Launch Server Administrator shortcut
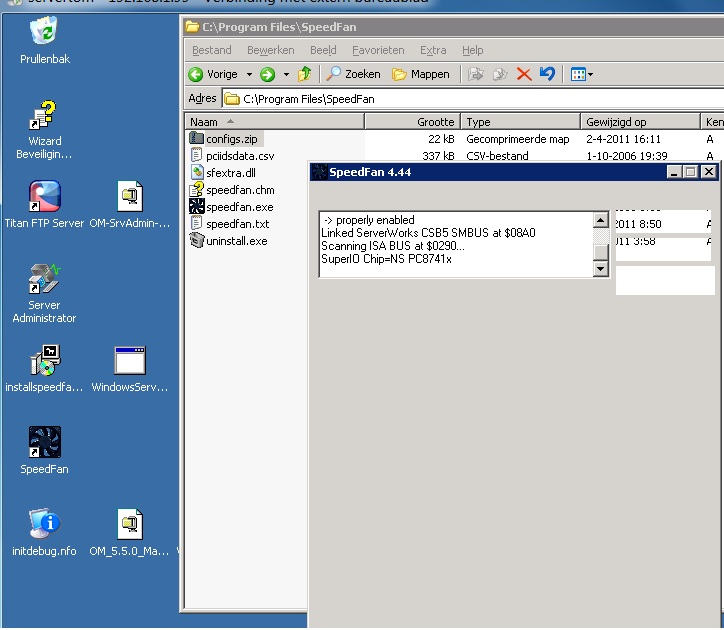Viewport: 724px width, 630px height. (44, 293)
